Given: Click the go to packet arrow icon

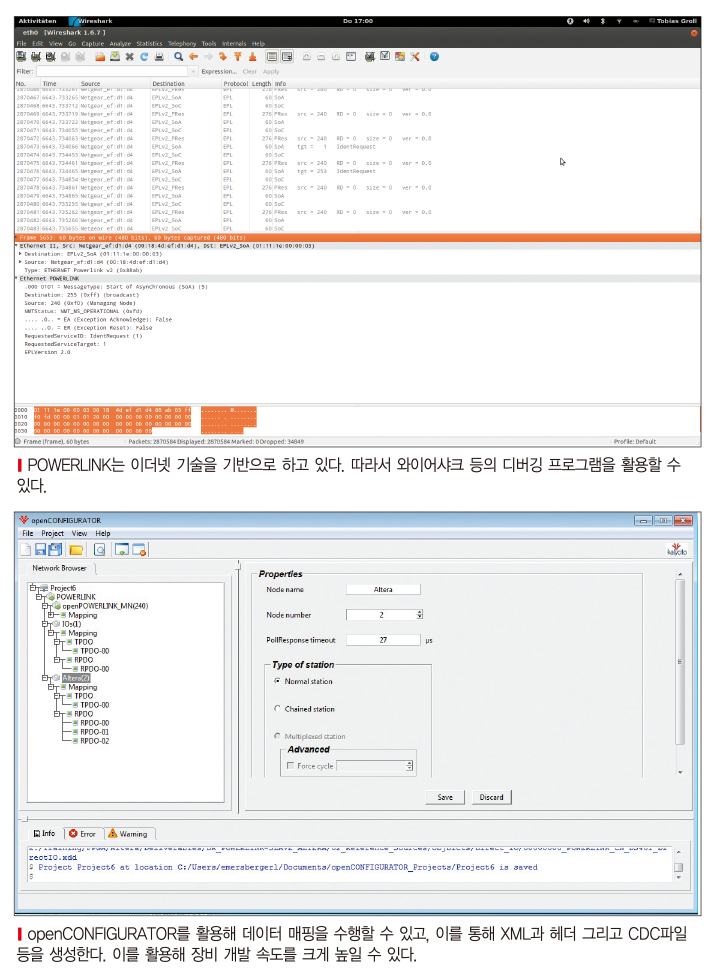Looking at the screenshot, I should 223,57.
